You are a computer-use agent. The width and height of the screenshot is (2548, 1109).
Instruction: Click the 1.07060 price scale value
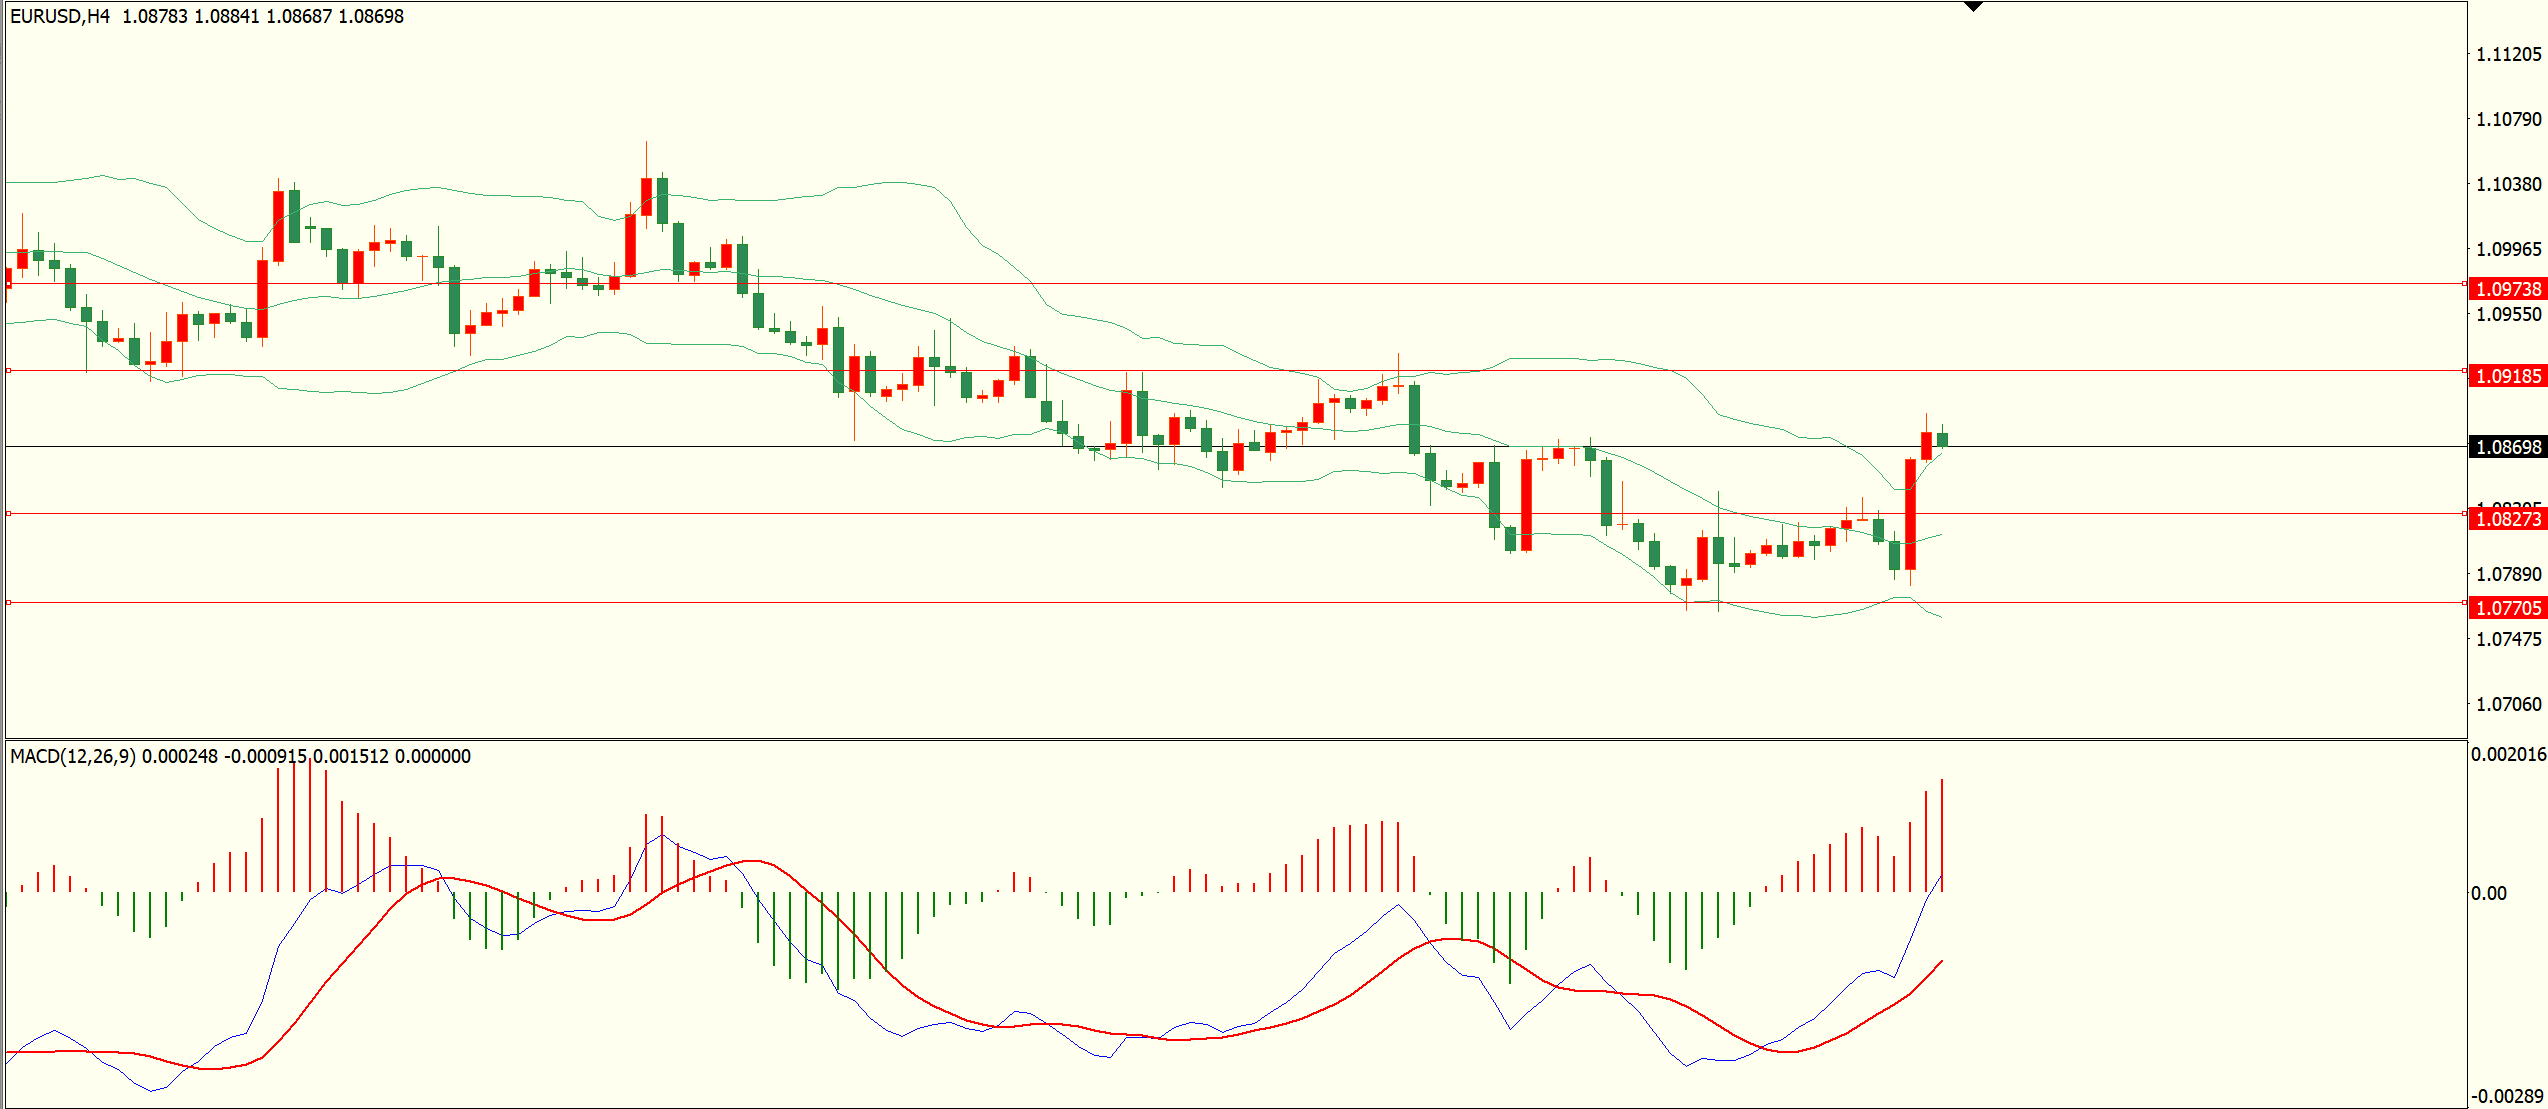click(2508, 704)
